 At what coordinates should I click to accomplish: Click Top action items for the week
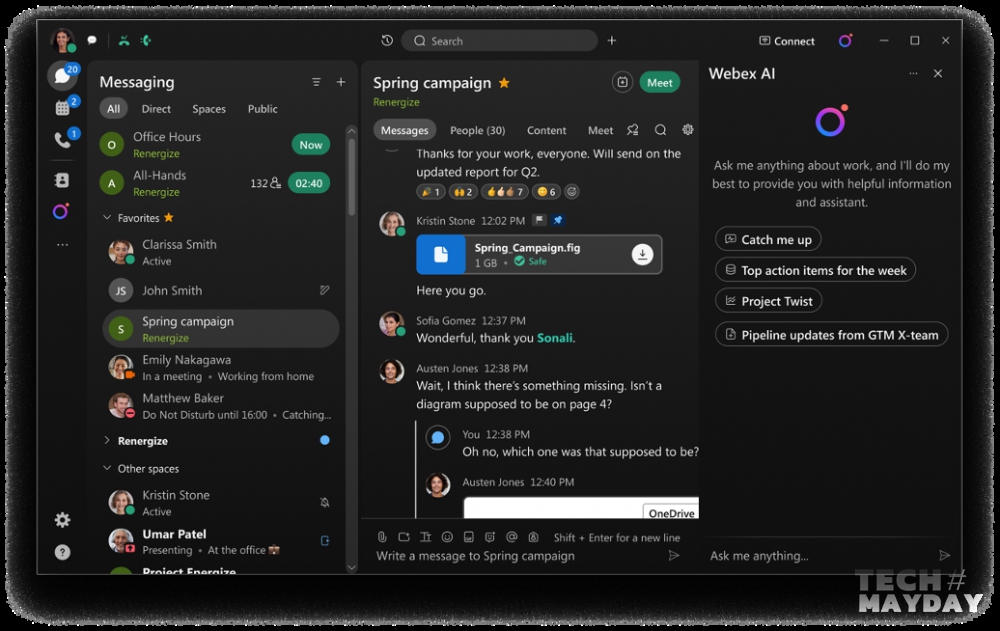[x=815, y=270]
